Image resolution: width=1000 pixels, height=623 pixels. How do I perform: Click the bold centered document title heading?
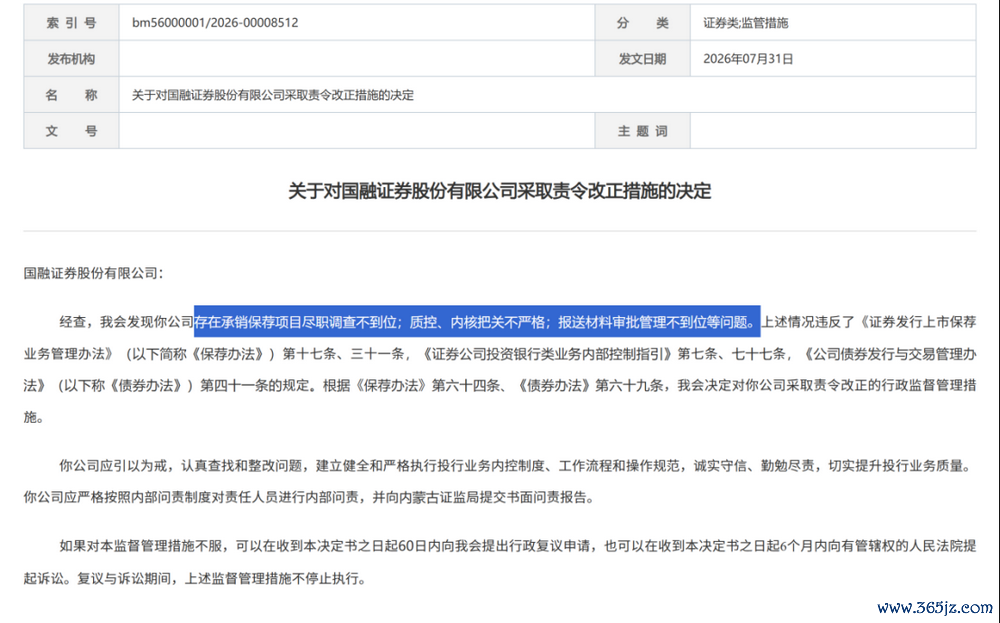tap(499, 191)
